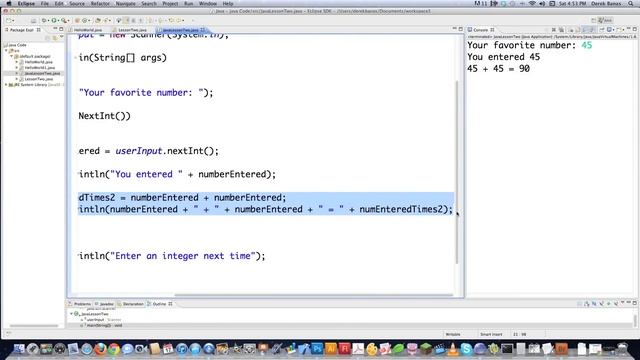640x360 pixels.
Task: Open the Run menu
Action: tap(188, 3)
